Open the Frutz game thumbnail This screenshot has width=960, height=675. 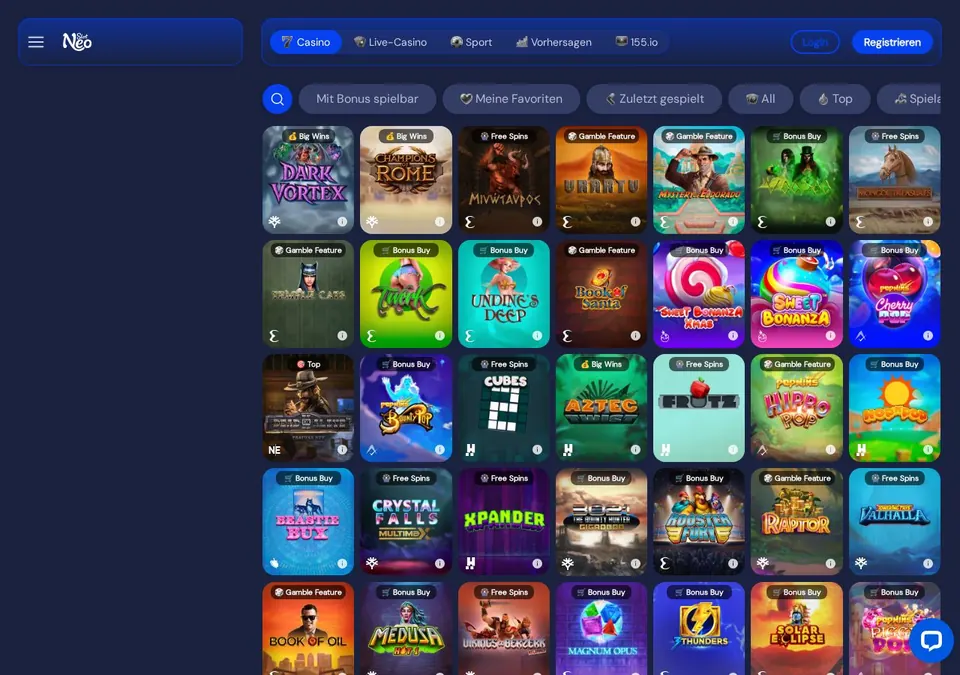click(x=699, y=408)
